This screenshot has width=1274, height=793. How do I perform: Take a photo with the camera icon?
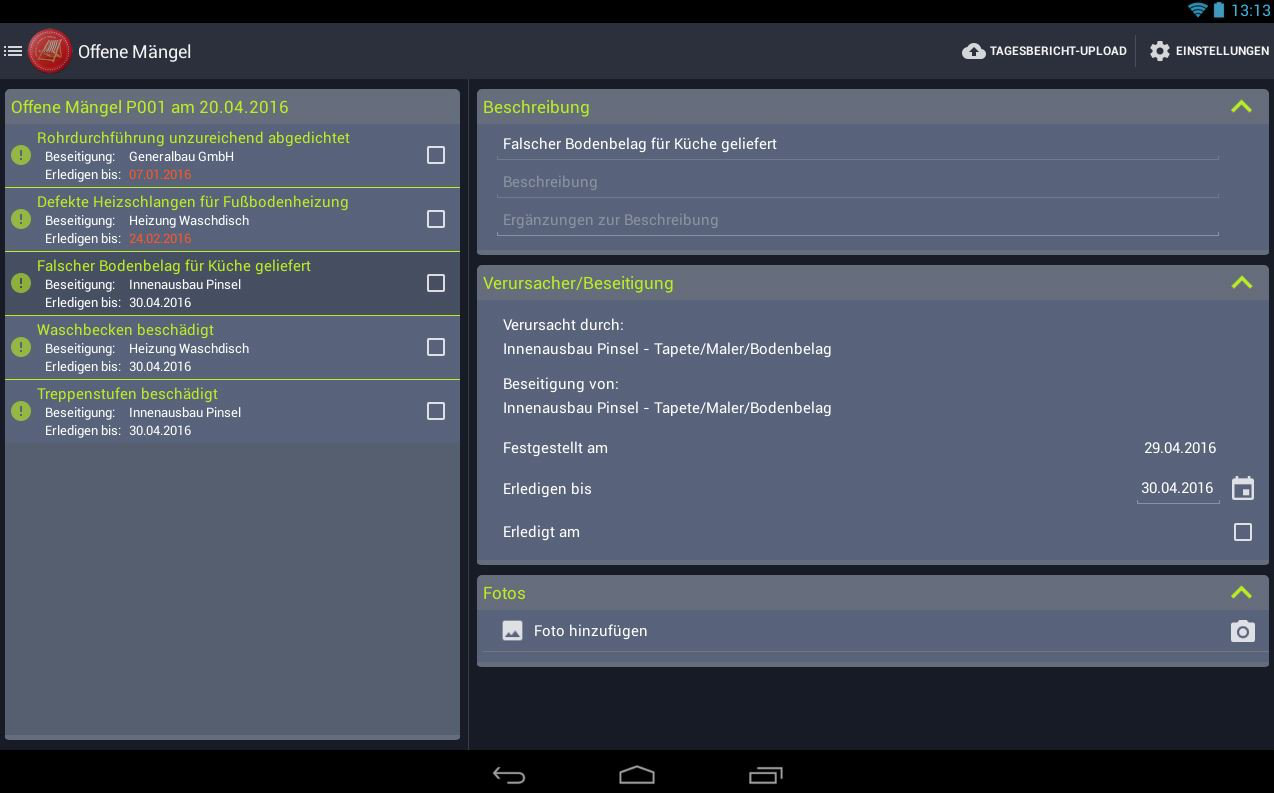tap(1242, 631)
